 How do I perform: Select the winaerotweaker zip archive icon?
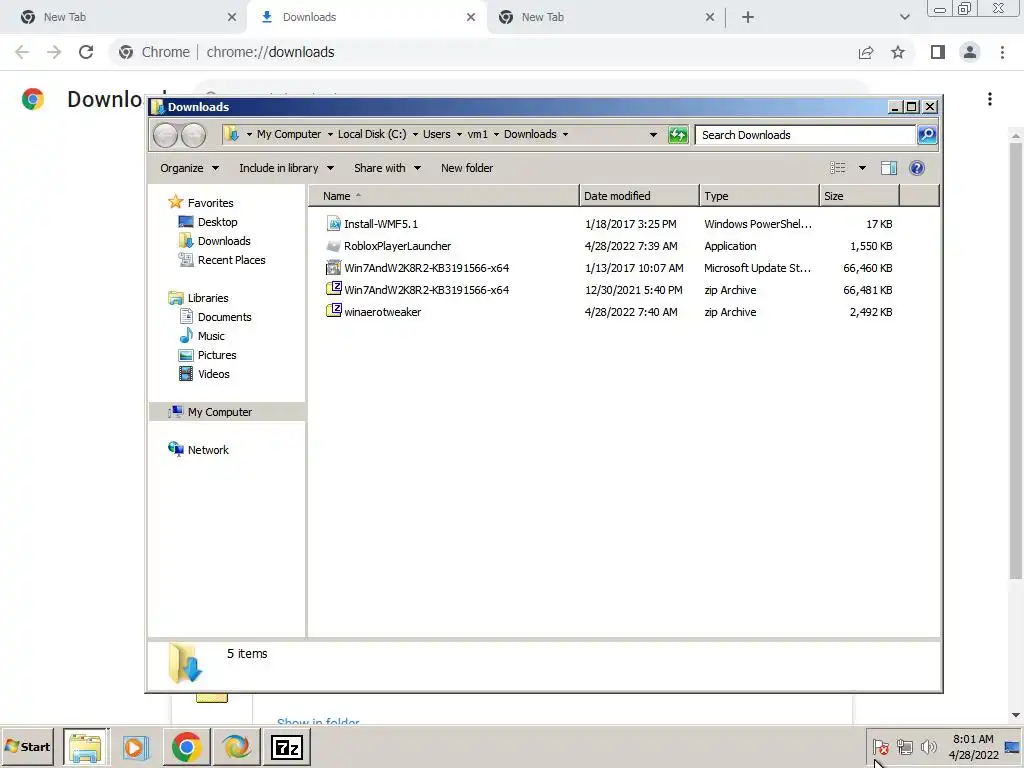click(334, 311)
